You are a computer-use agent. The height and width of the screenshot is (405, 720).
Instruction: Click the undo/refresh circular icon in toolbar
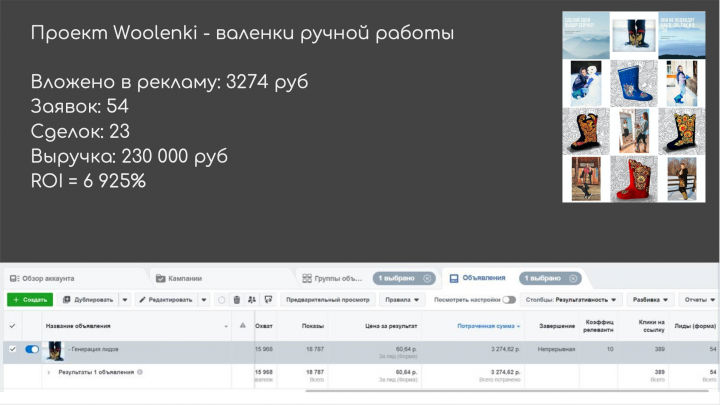pos(221,300)
